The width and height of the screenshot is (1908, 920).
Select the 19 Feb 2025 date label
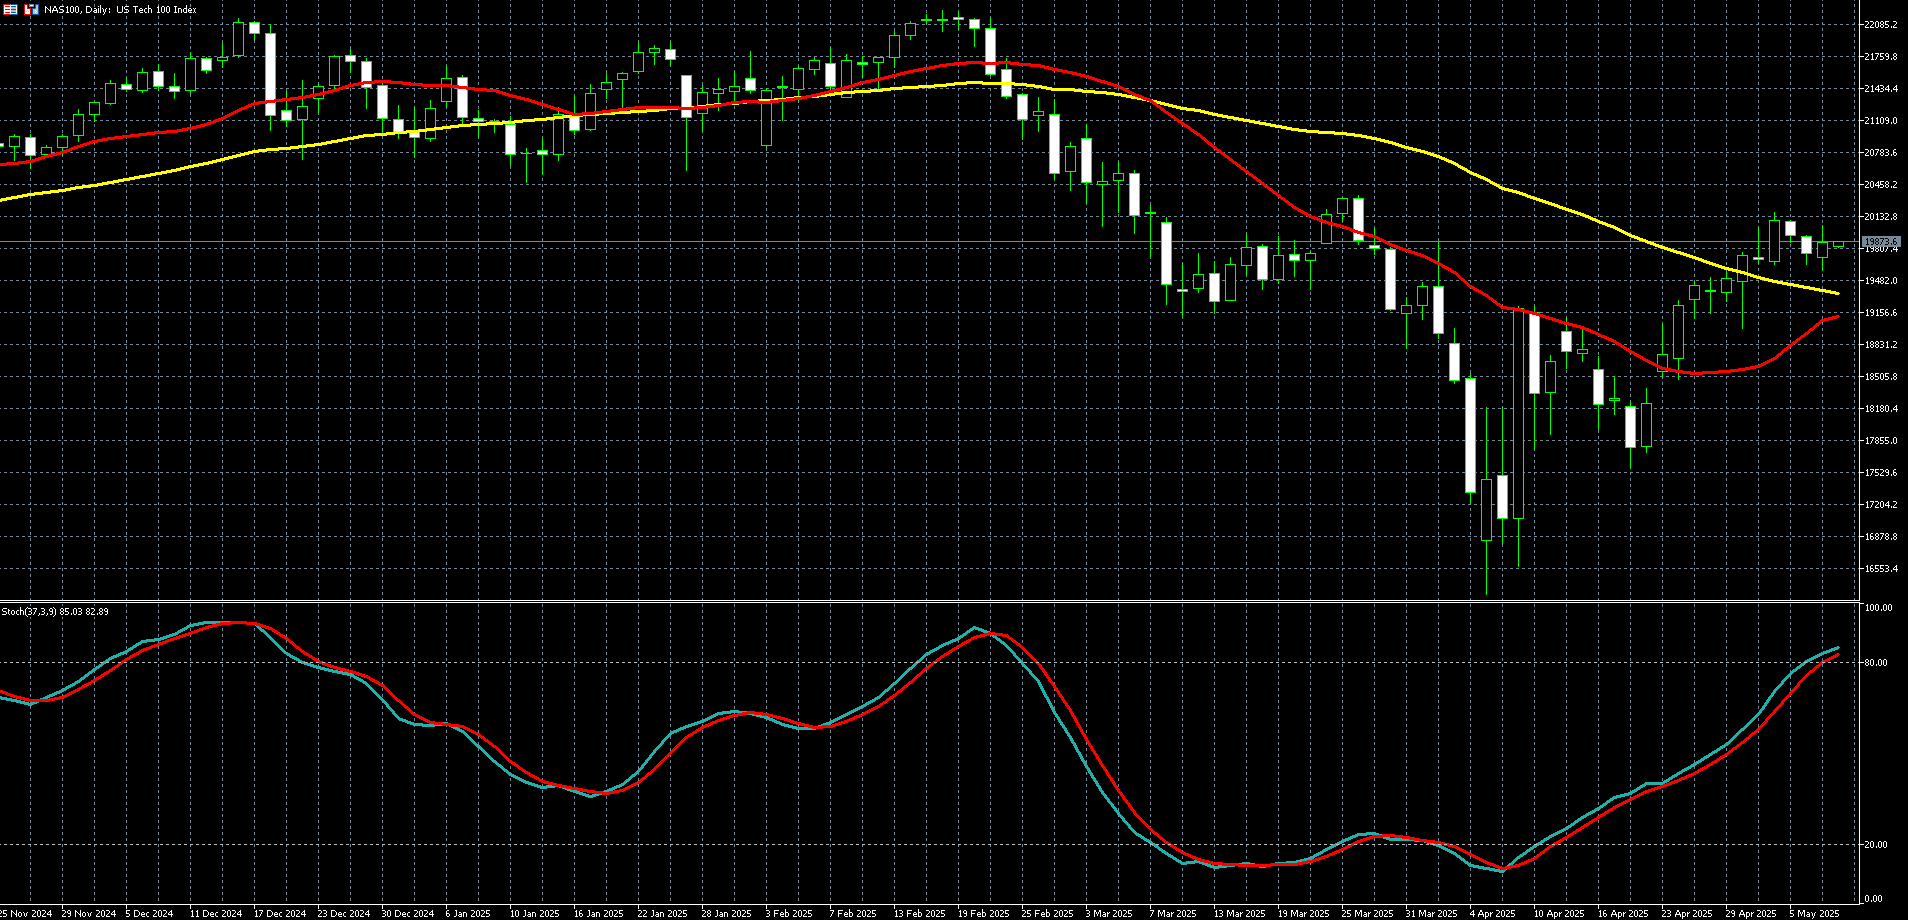(x=983, y=913)
